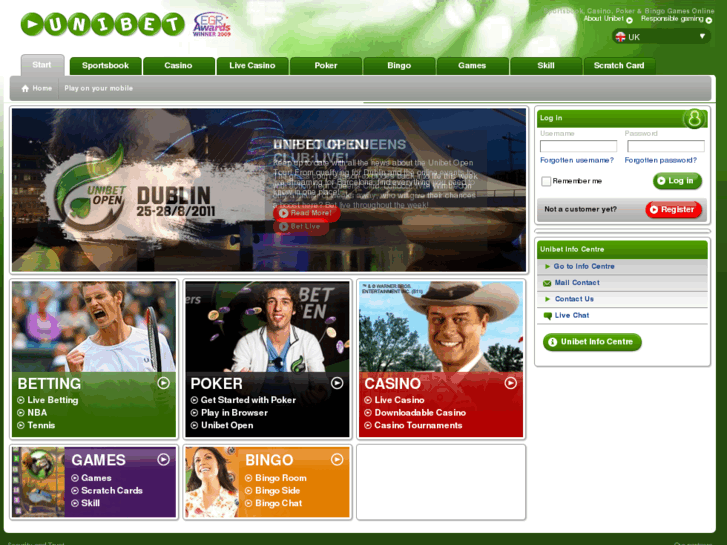Click the Unibet Open Dublin leaf logo
This screenshot has width=727, height=545.
coord(90,188)
